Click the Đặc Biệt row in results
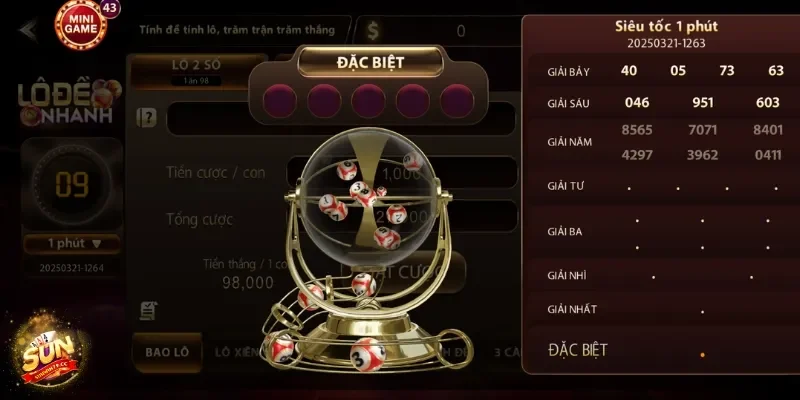The height and width of the screenshot is (400, 800). point(663,350)
